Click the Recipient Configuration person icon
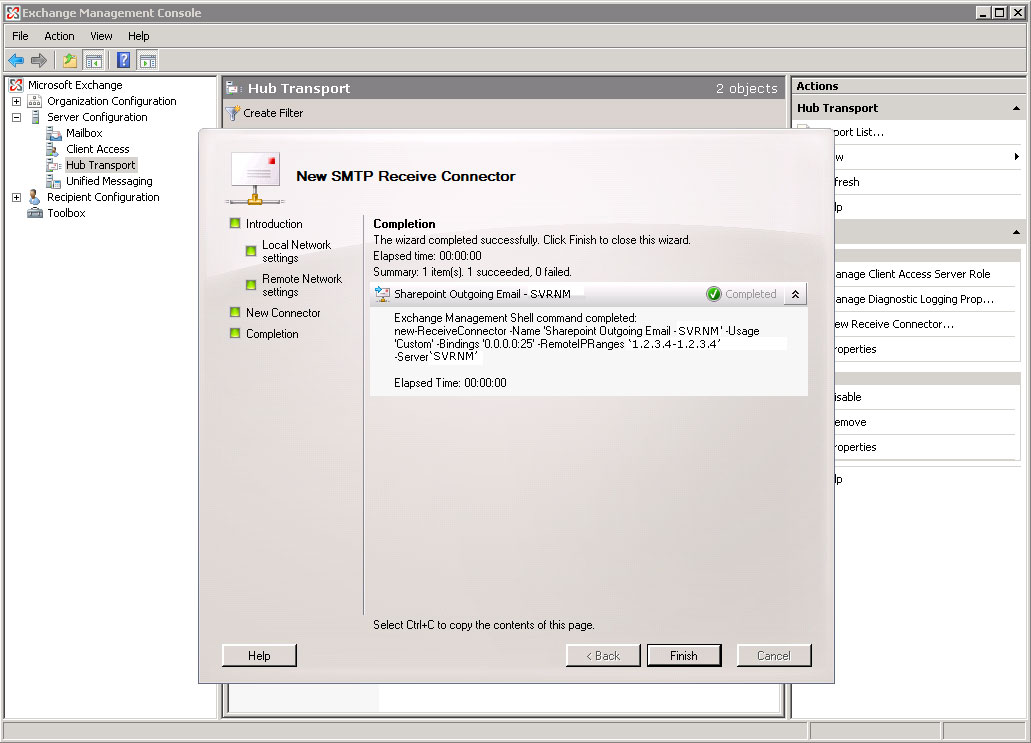1031x743 pixels. 34,197
